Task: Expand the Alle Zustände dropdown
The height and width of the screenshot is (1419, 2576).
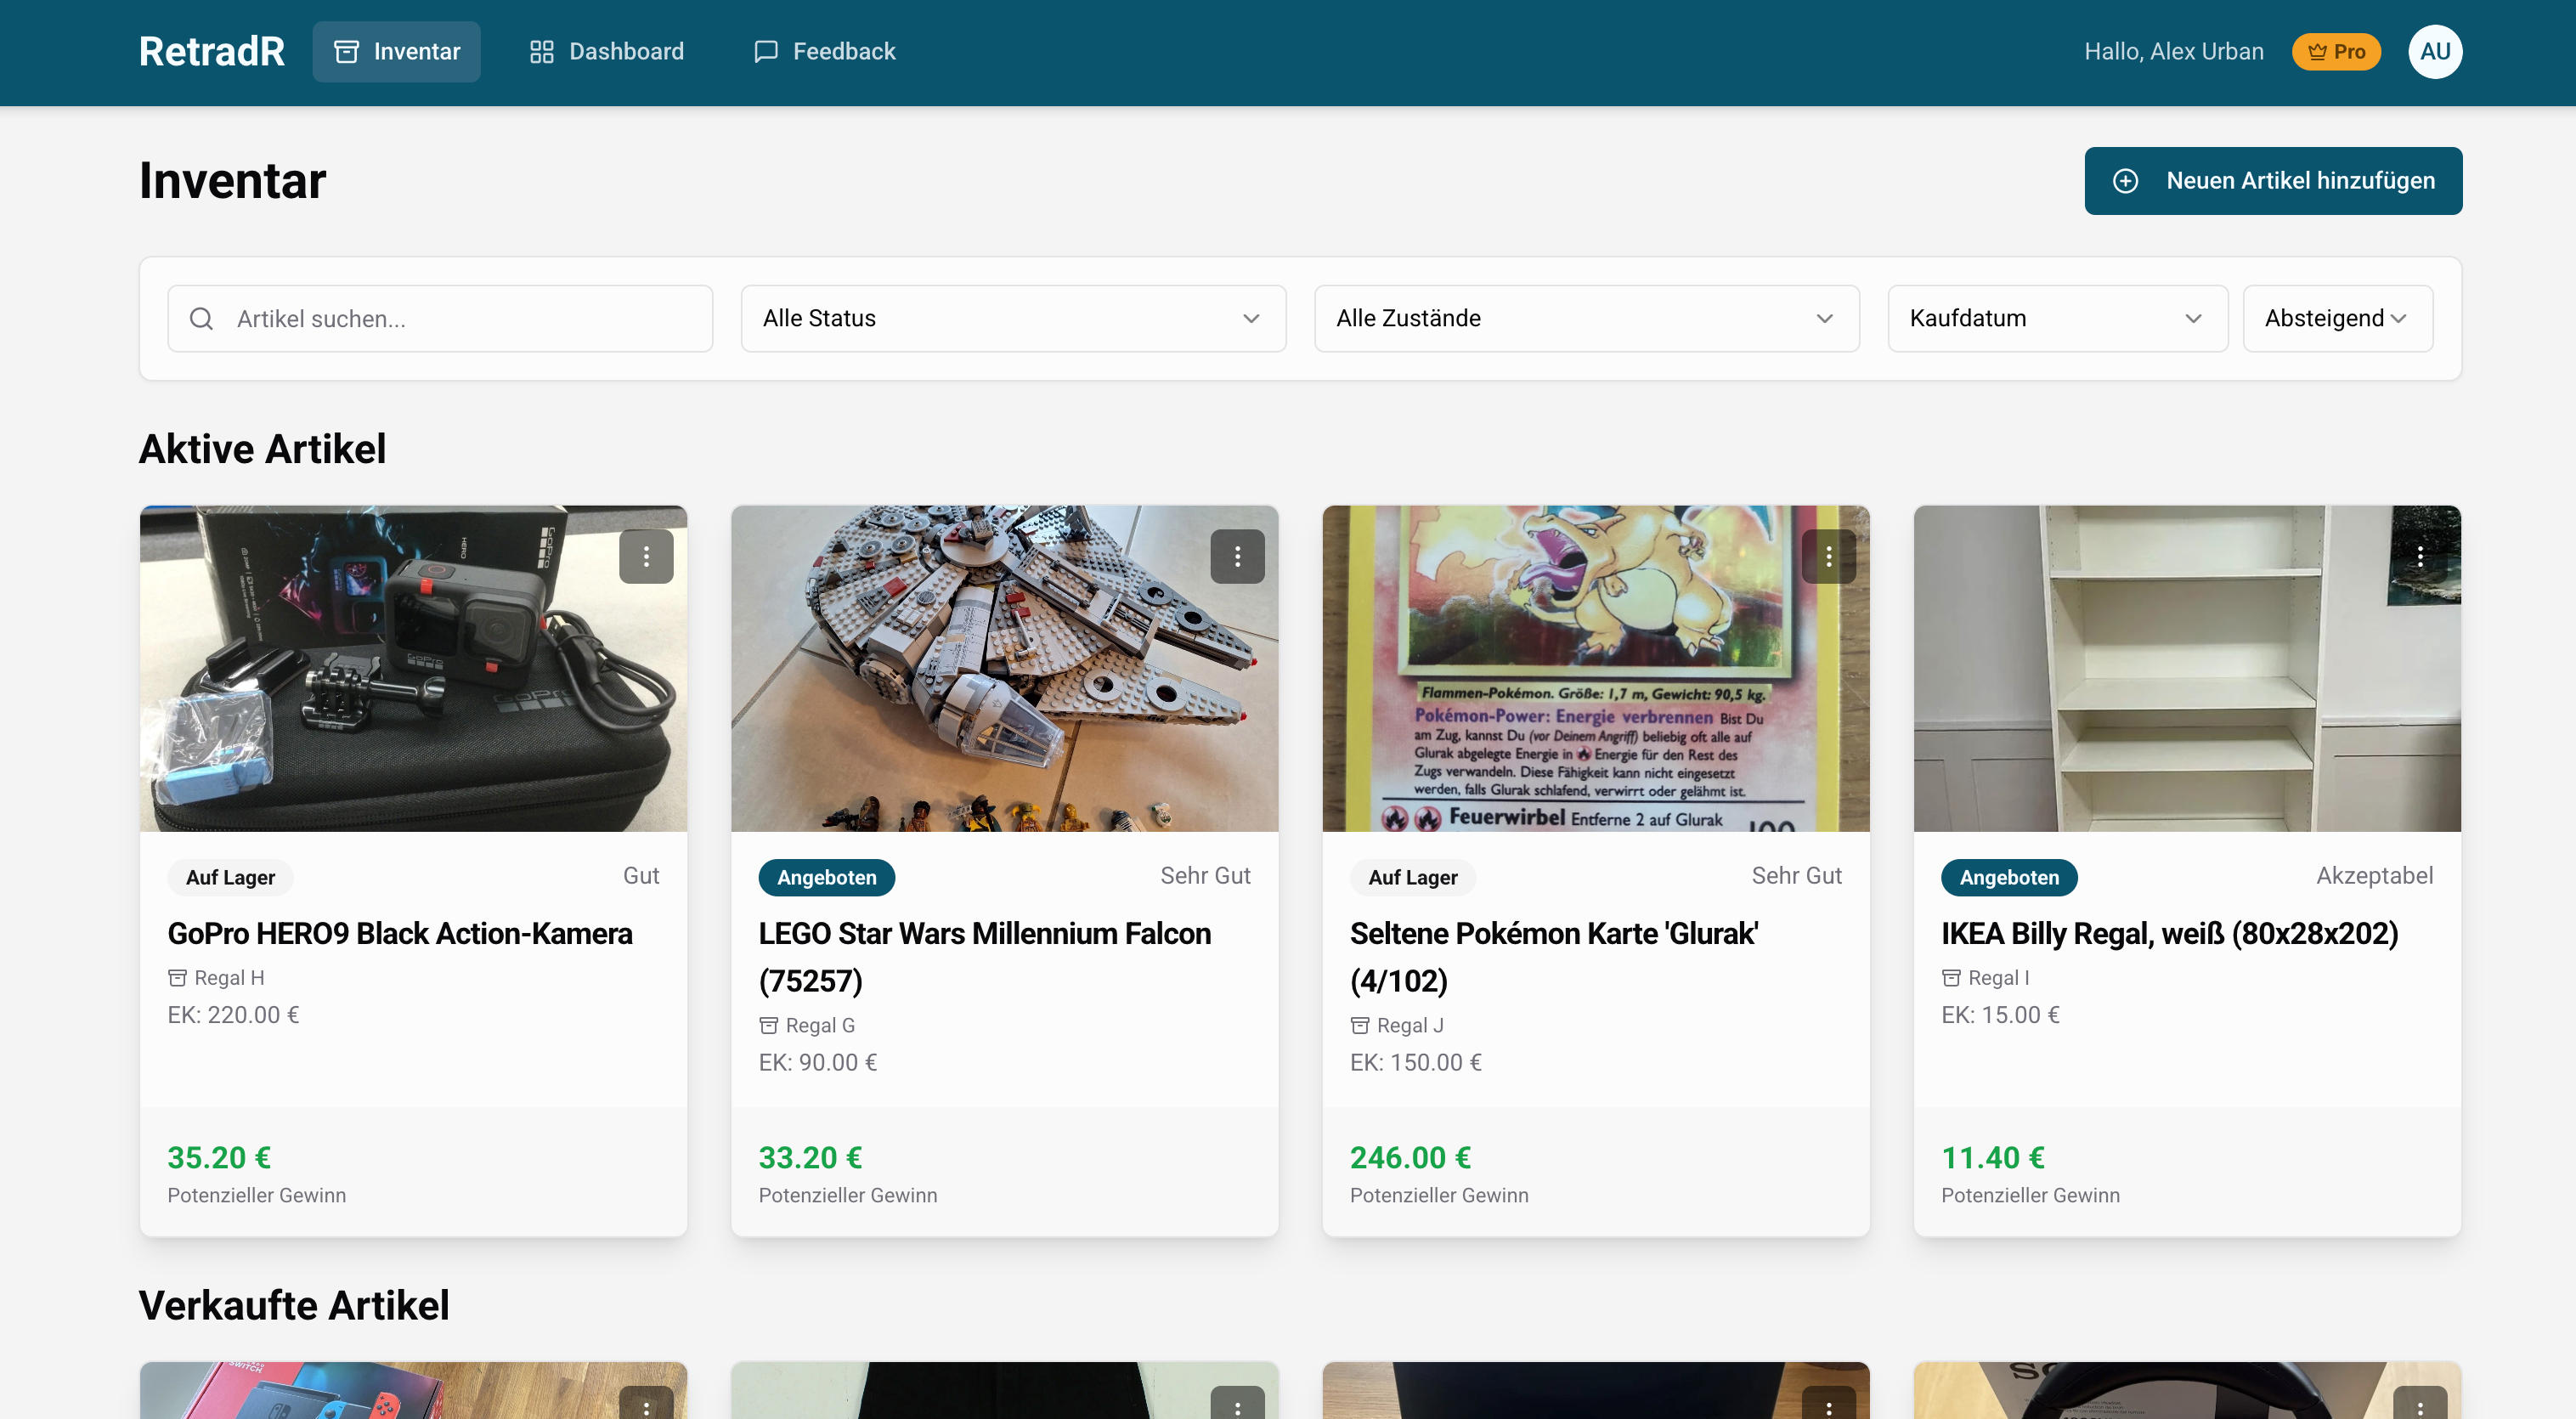Action: pyautogui.click(x=1586, y=318)
